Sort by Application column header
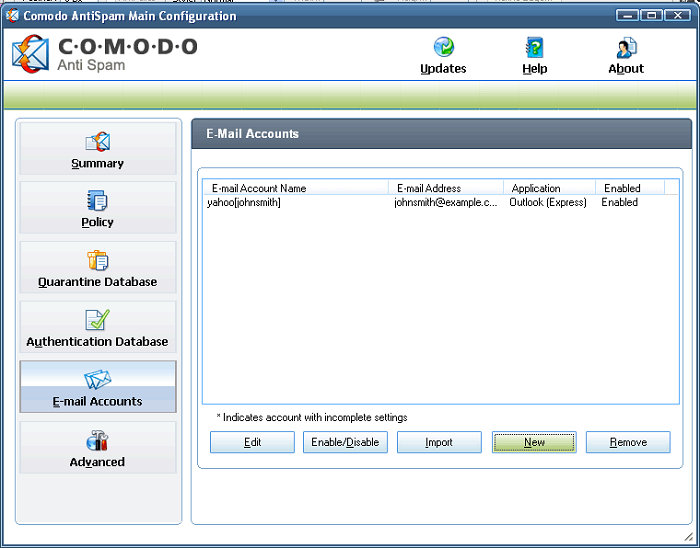This screenshot has height=548, width=700. click(550, 188)
